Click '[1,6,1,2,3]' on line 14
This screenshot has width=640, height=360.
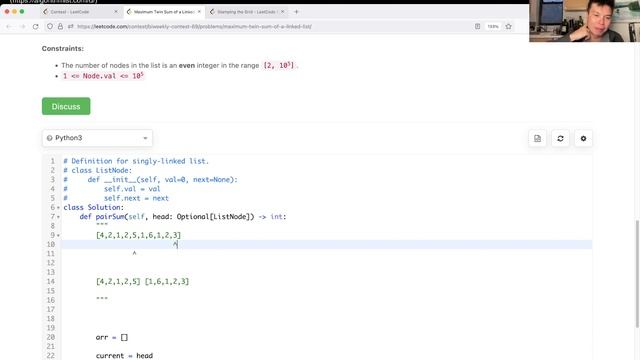point(167,282)
